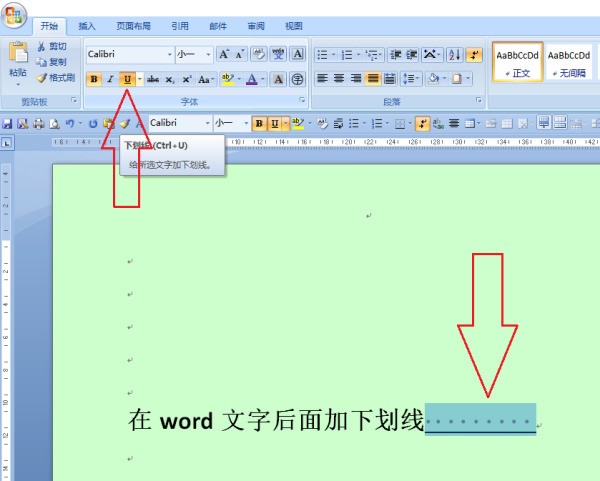Click the Undo icon in quick toolbar
The image size is (600, 481).
[x=70, y=124]
